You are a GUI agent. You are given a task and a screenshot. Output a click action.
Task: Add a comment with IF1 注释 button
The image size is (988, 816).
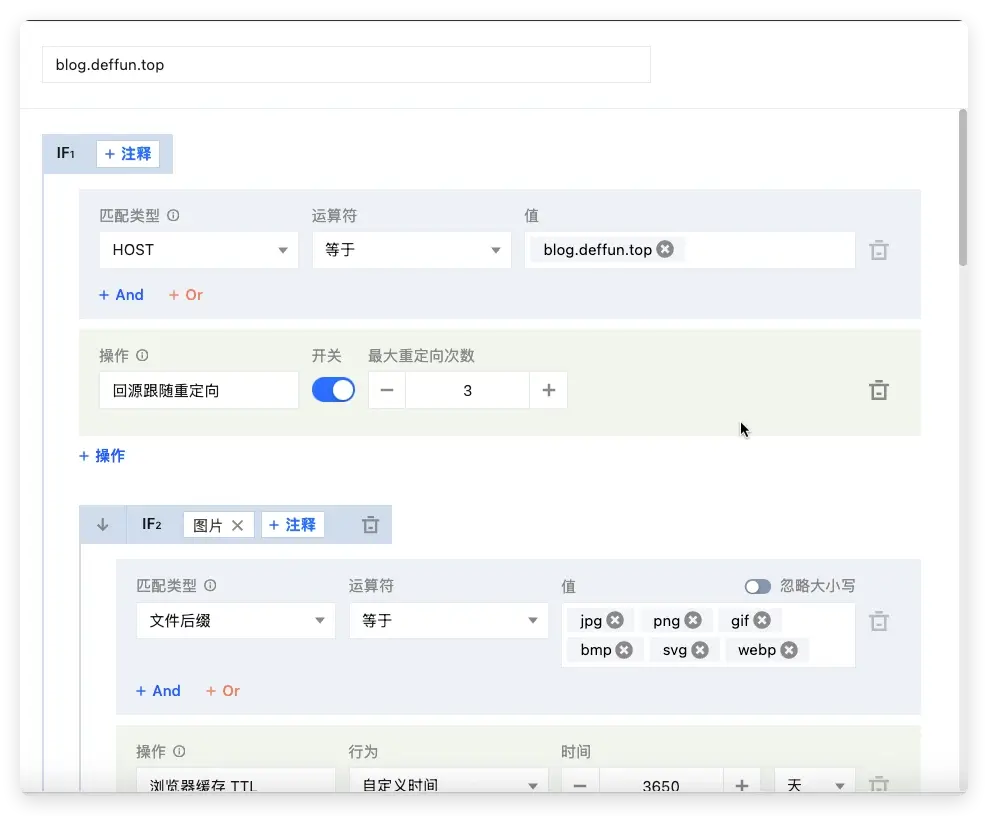coord(128,154)
